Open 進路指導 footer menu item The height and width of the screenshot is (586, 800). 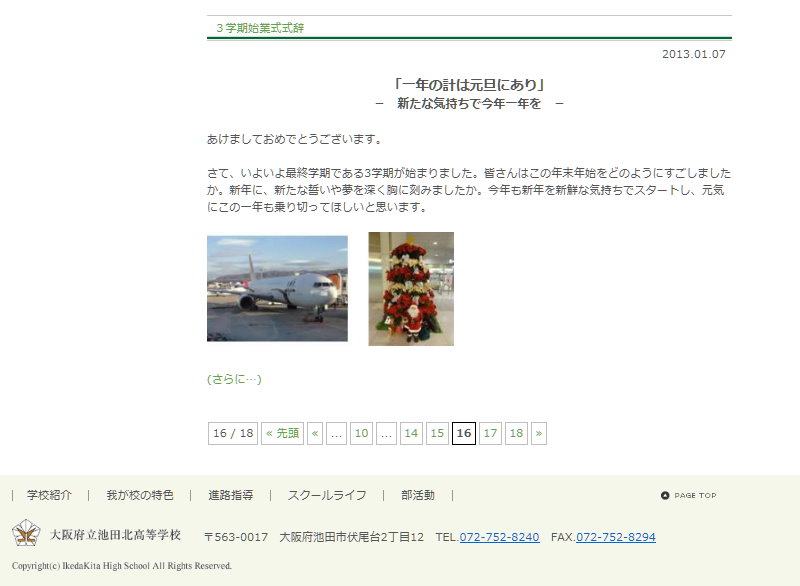(231, 495)
